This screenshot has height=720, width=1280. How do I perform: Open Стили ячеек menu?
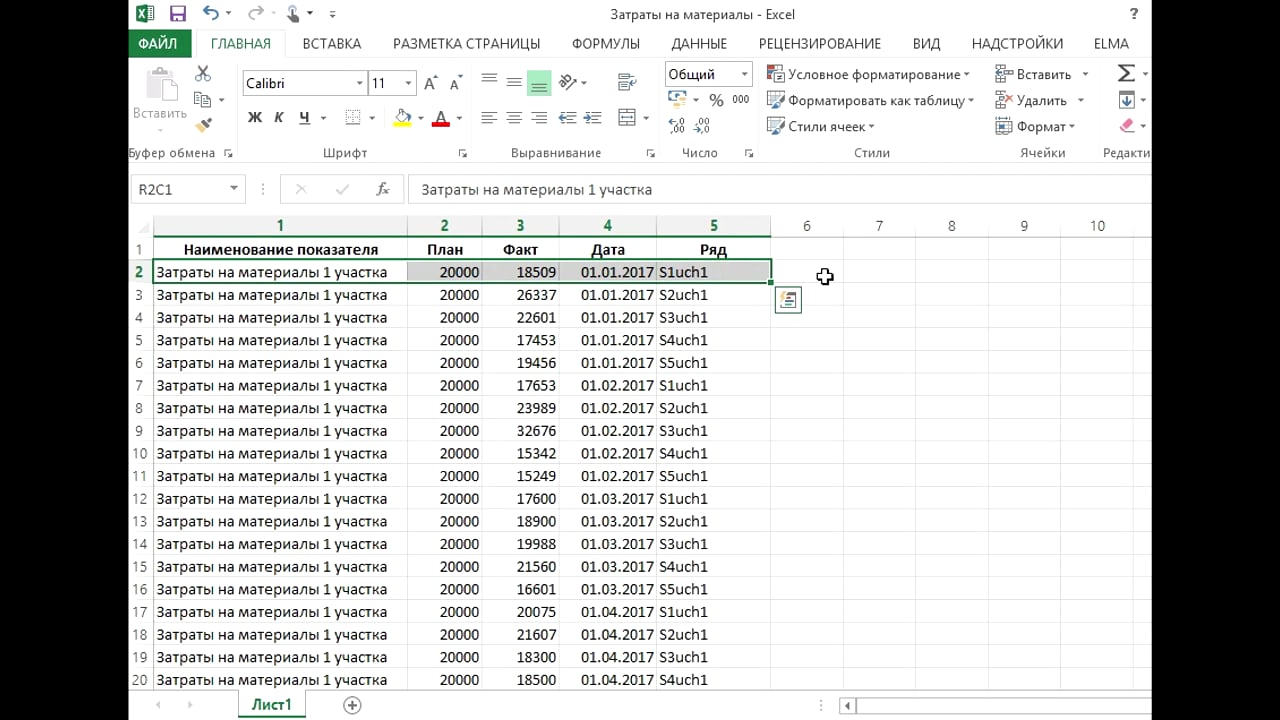pos(820,126)
